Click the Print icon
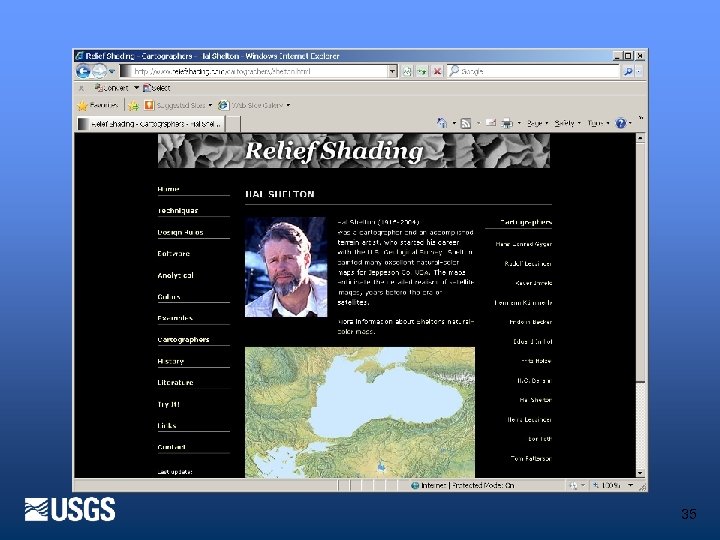 (x=507, y=123)
